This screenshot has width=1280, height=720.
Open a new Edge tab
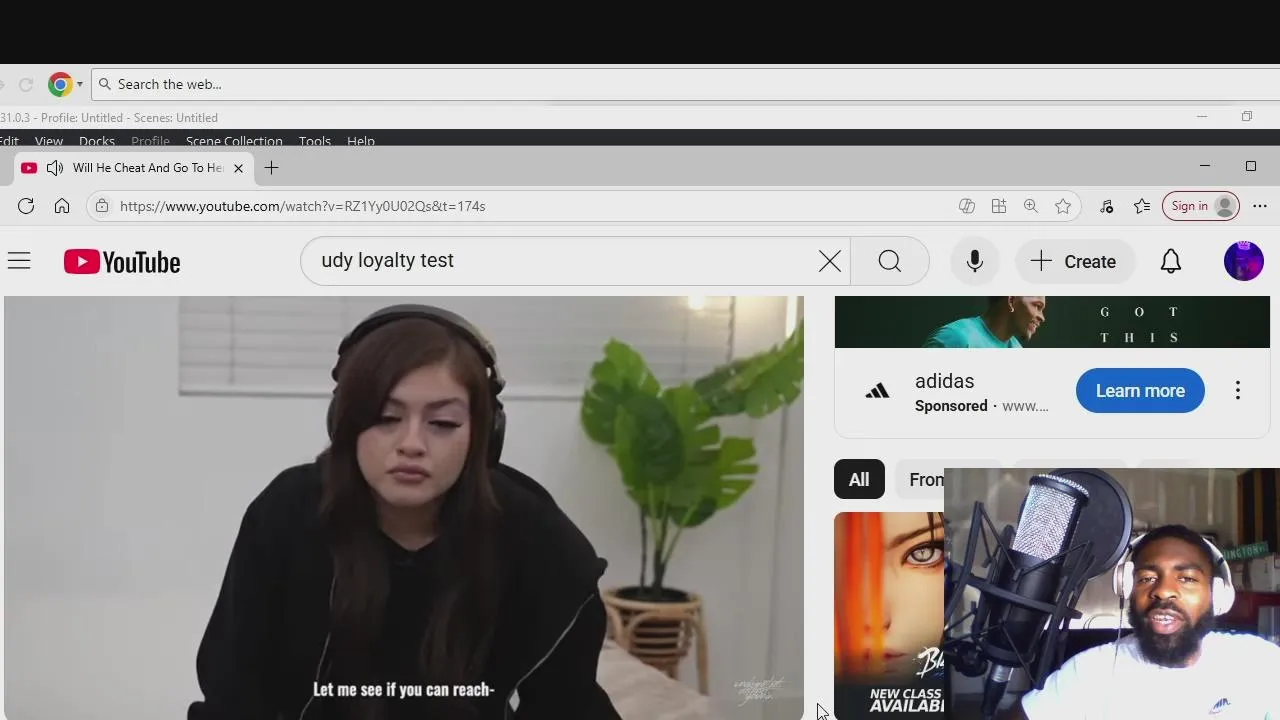271,168
